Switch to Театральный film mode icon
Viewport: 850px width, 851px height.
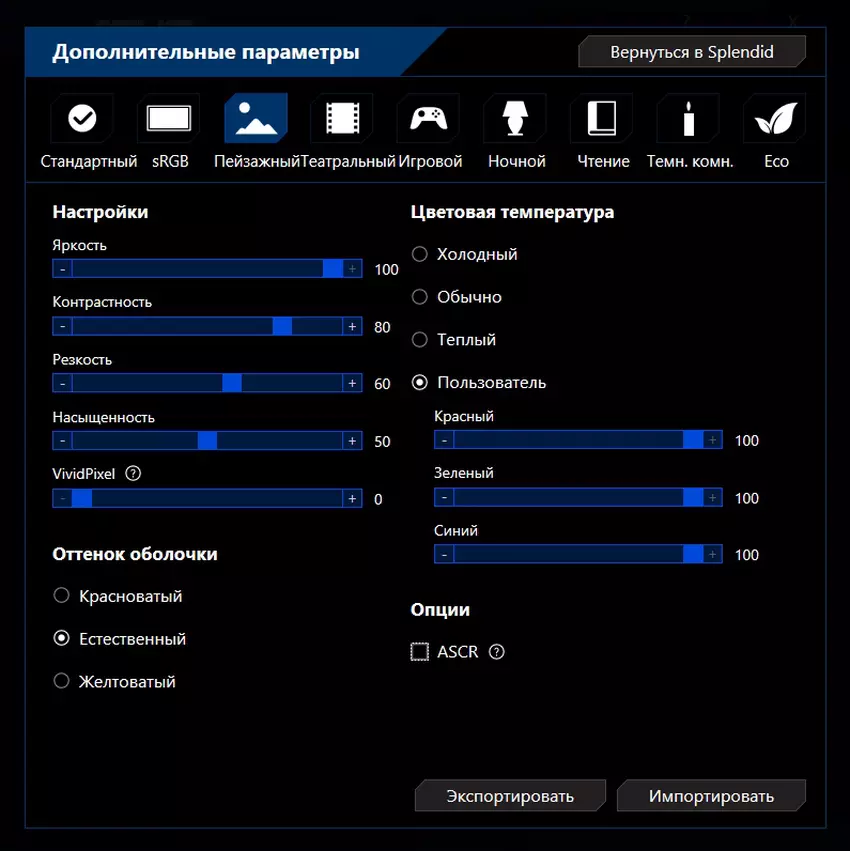click(341, 119)
